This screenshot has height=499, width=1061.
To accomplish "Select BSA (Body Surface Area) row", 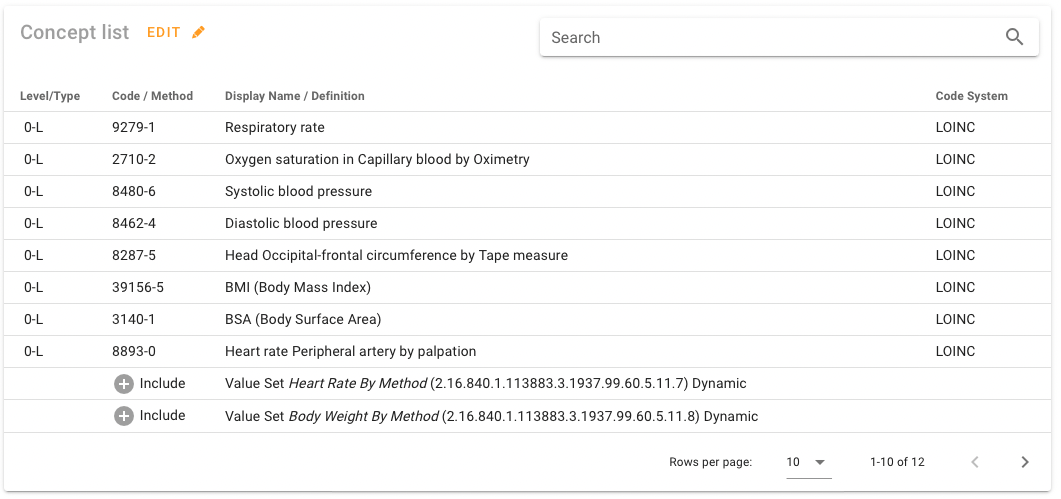I will coord(303,320).
